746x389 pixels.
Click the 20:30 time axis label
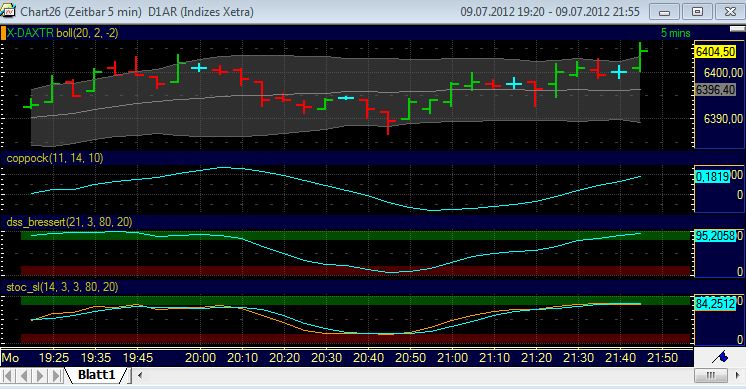[x=326, y=358]
